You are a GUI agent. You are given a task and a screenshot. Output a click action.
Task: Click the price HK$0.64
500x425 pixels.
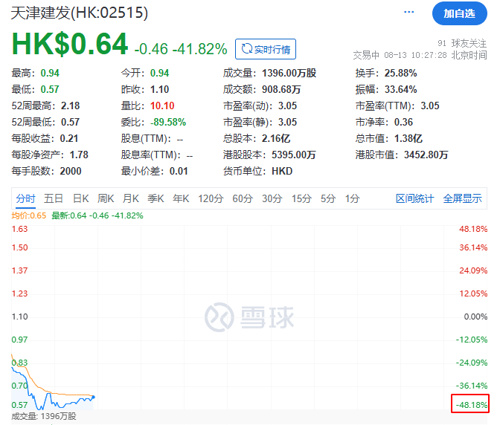point(70,44)
